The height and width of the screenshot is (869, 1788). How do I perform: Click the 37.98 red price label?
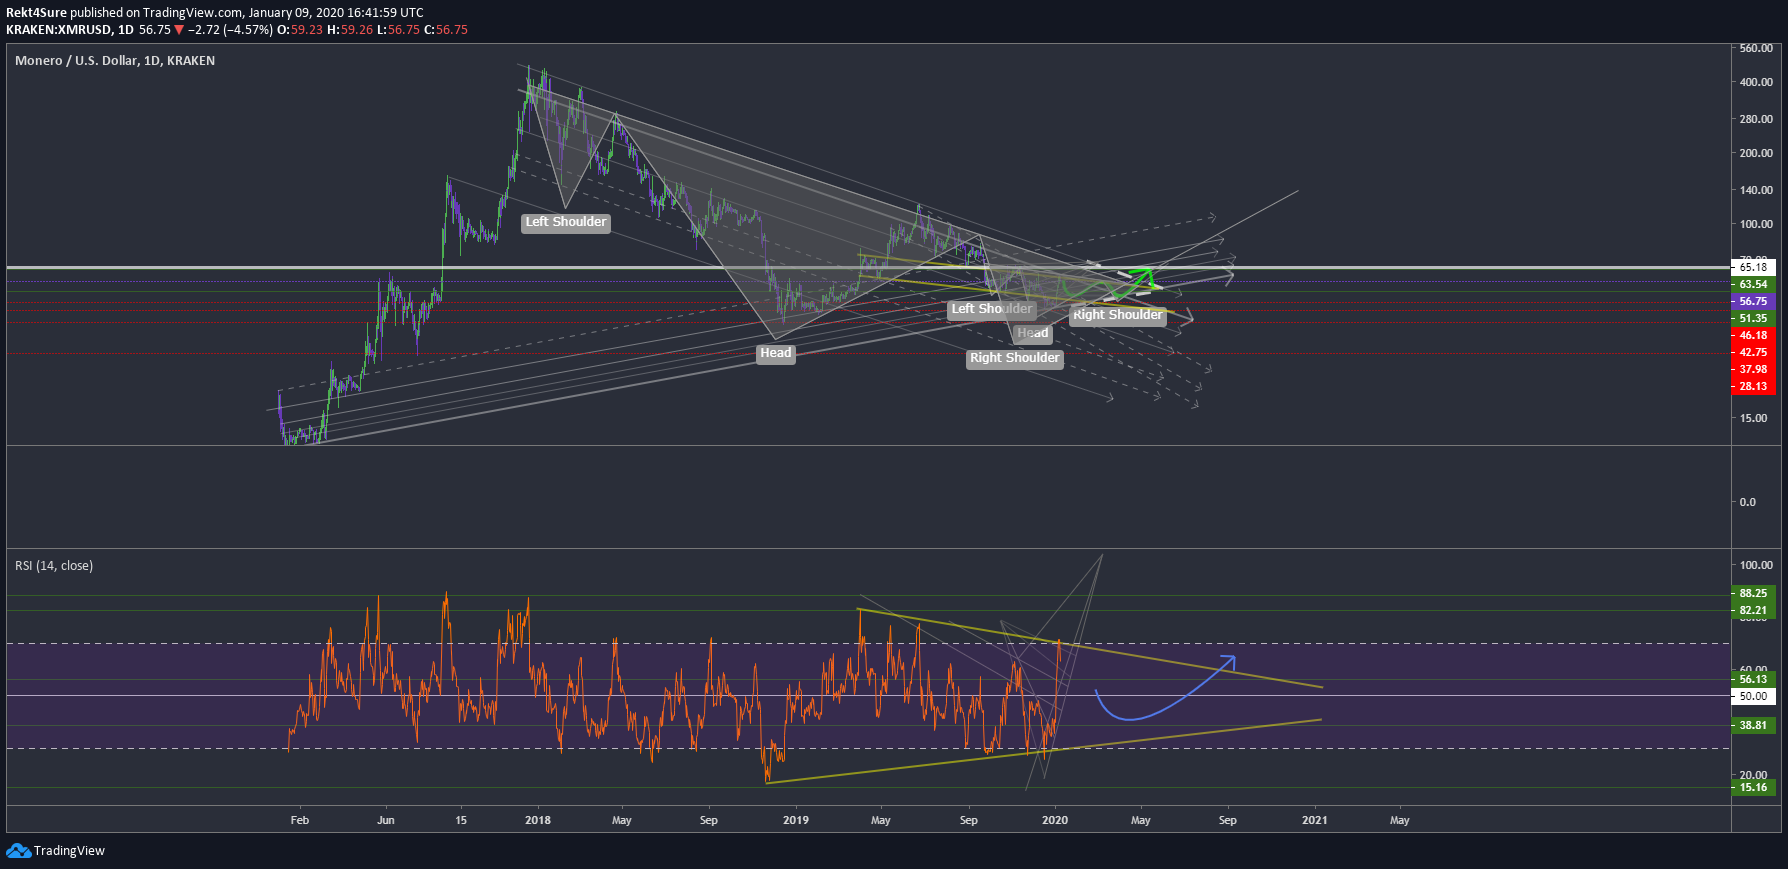(1753, 369)
